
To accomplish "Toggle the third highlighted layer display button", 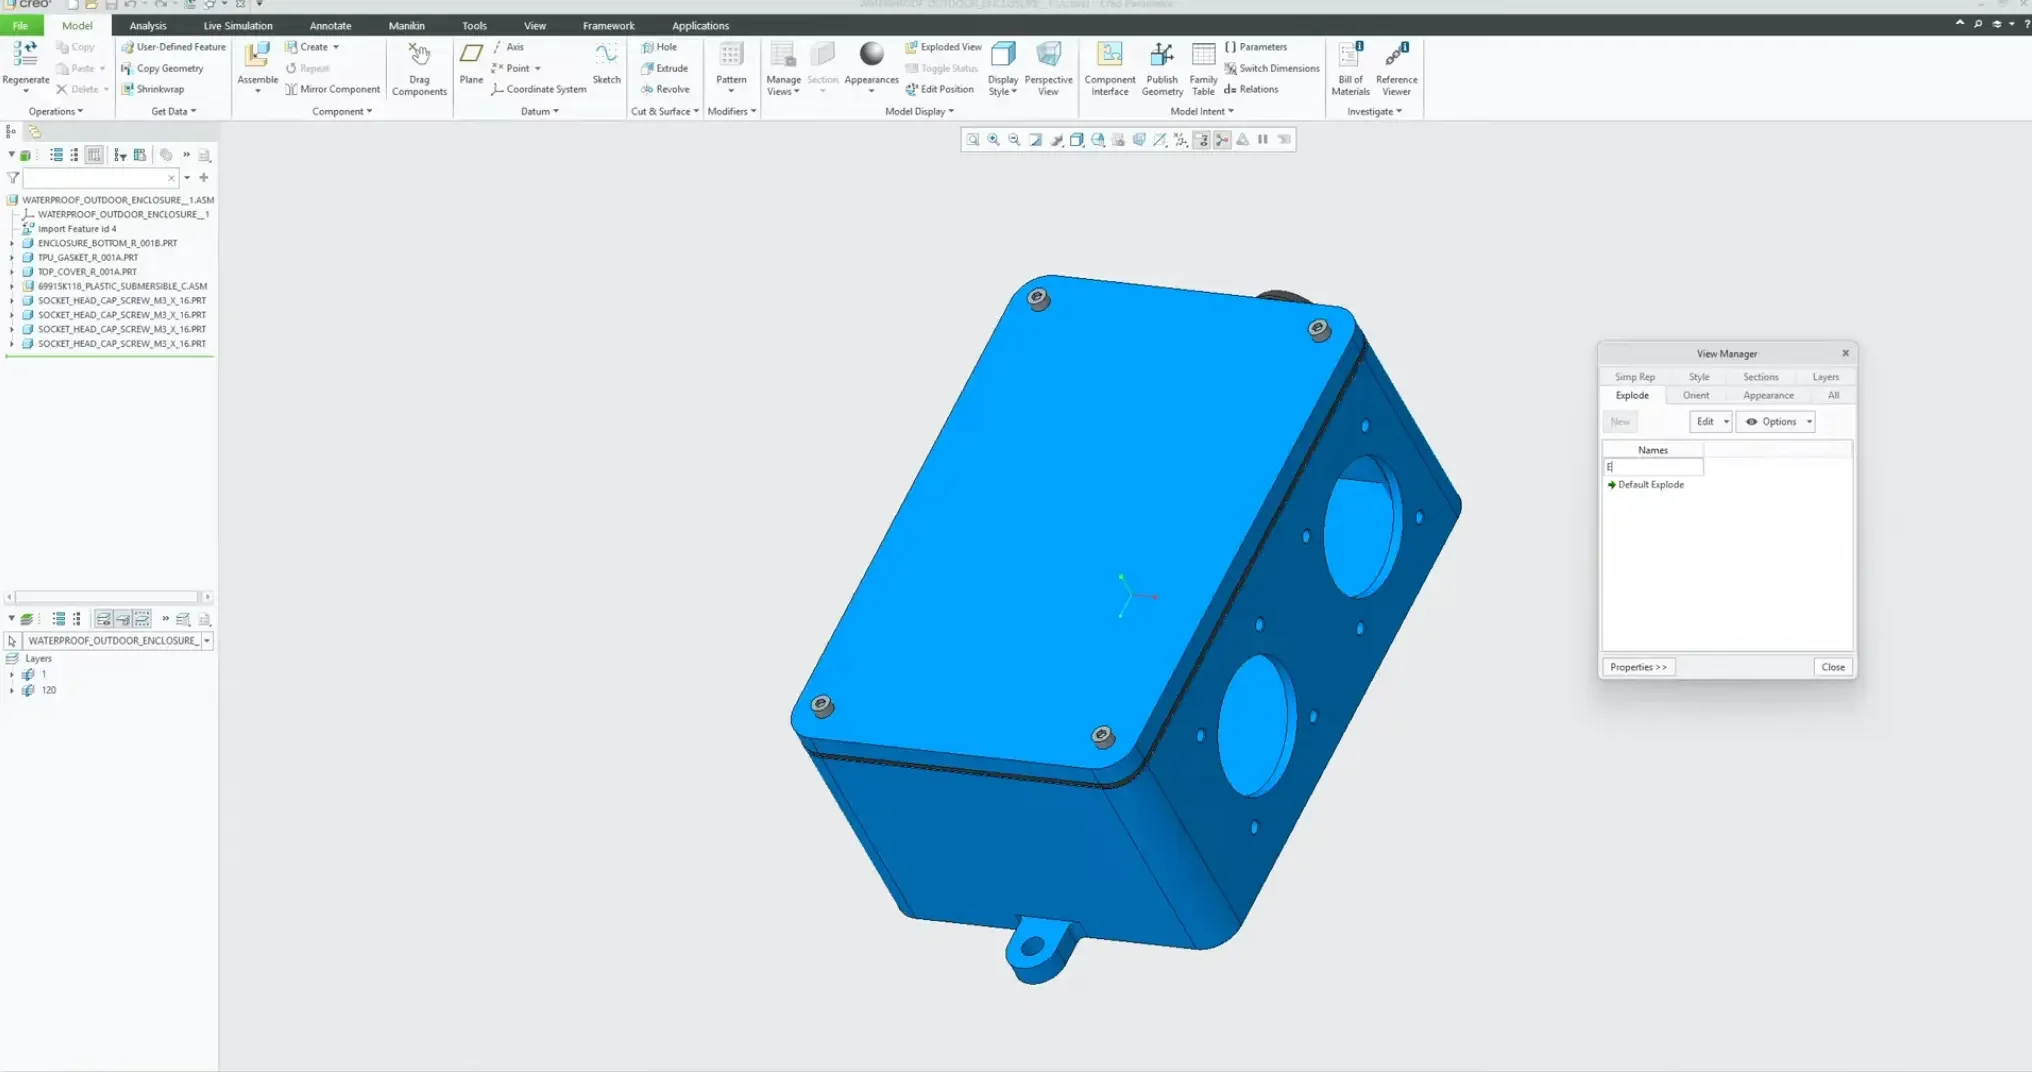I will pyautogui.click(x=142, y=619).
